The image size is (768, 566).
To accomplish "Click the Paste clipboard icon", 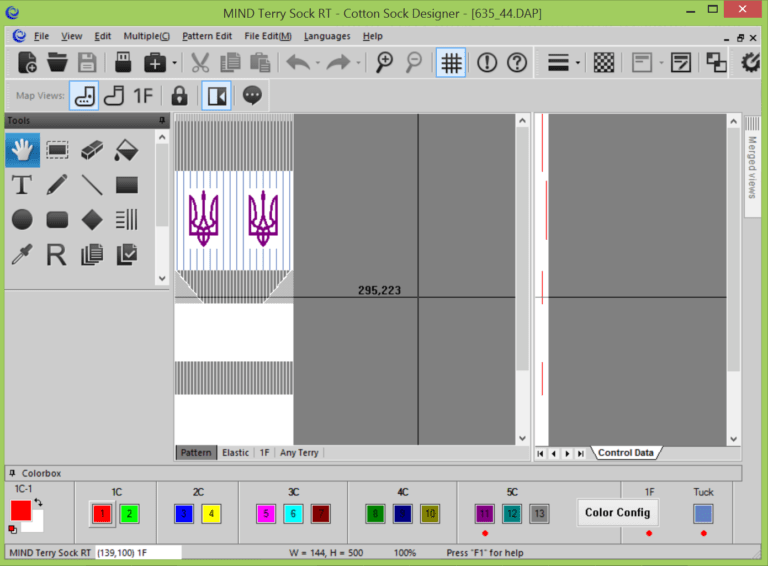I will (x=260, y=63).
